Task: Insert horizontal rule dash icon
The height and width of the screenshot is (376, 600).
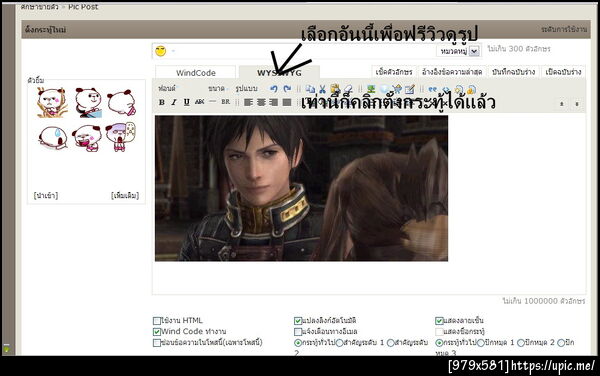Action: click(213, 102)
